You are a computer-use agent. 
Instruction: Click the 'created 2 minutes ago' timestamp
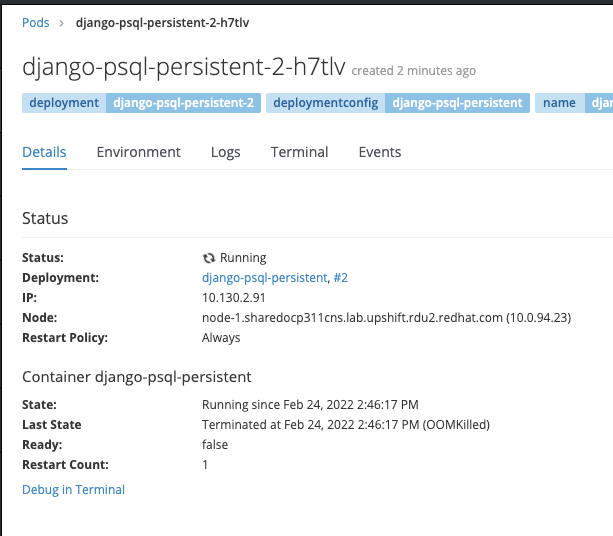(414, 71)
